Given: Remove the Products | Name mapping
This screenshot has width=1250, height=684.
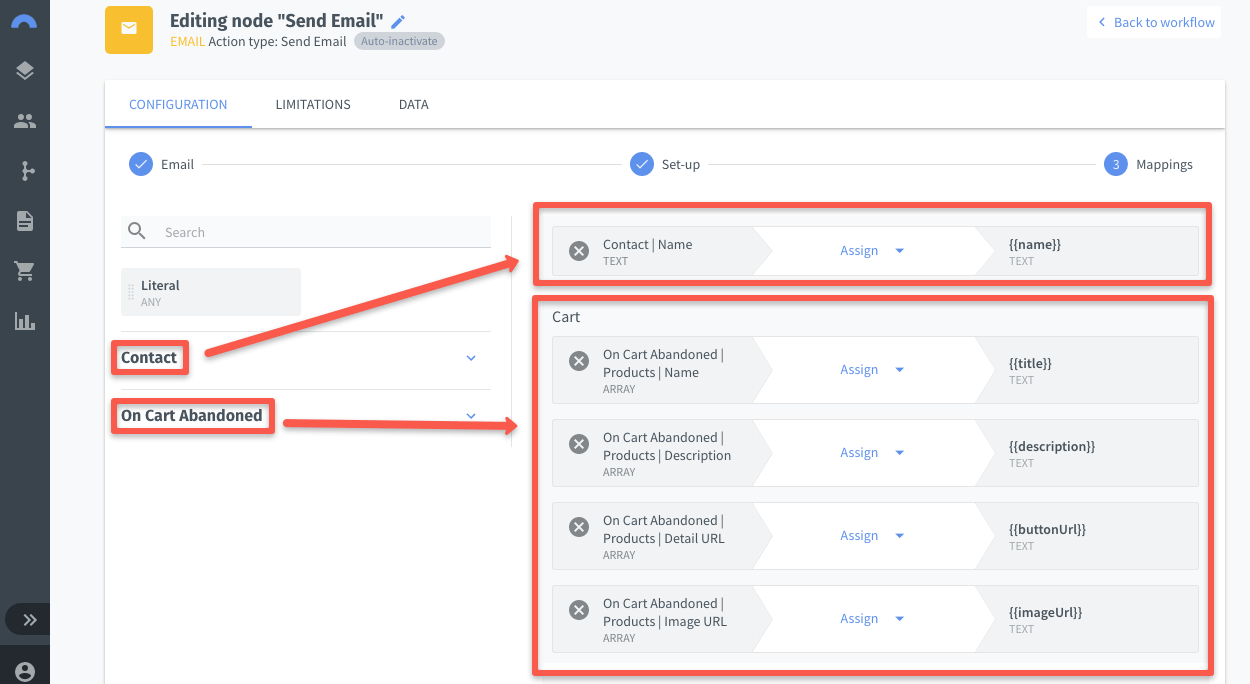Looking at the screenshot, I should [x=579, y=361].
